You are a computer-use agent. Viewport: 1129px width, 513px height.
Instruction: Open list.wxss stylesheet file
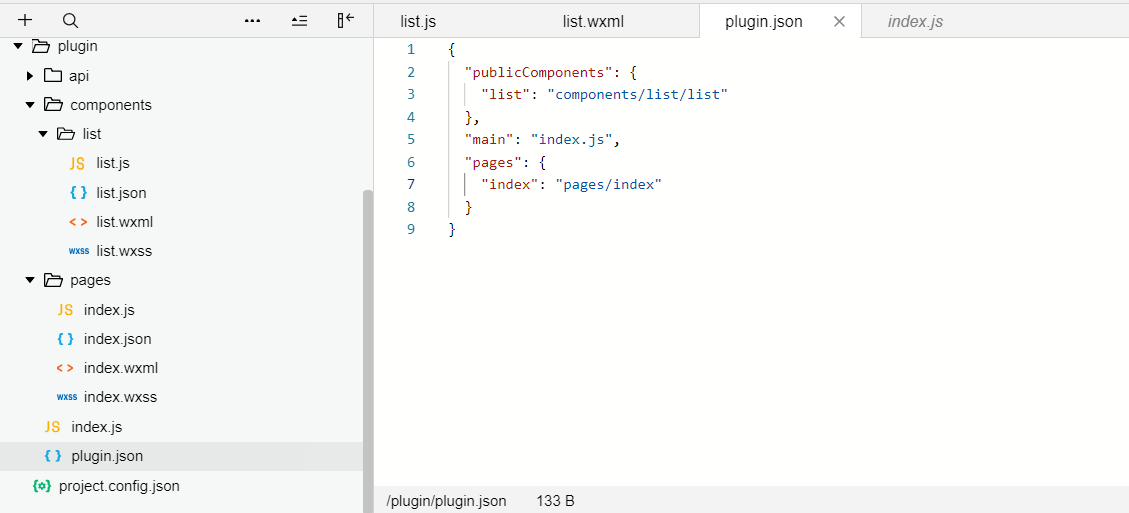(124, 251)
